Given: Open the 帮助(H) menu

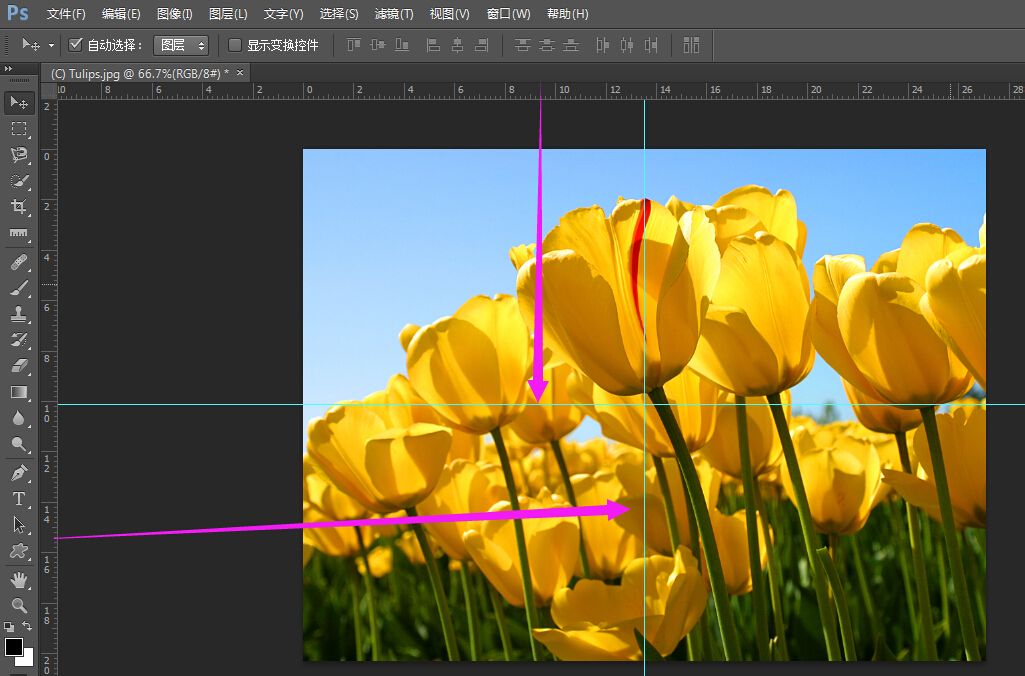Looking at the screenshot, I should [567, 14].
